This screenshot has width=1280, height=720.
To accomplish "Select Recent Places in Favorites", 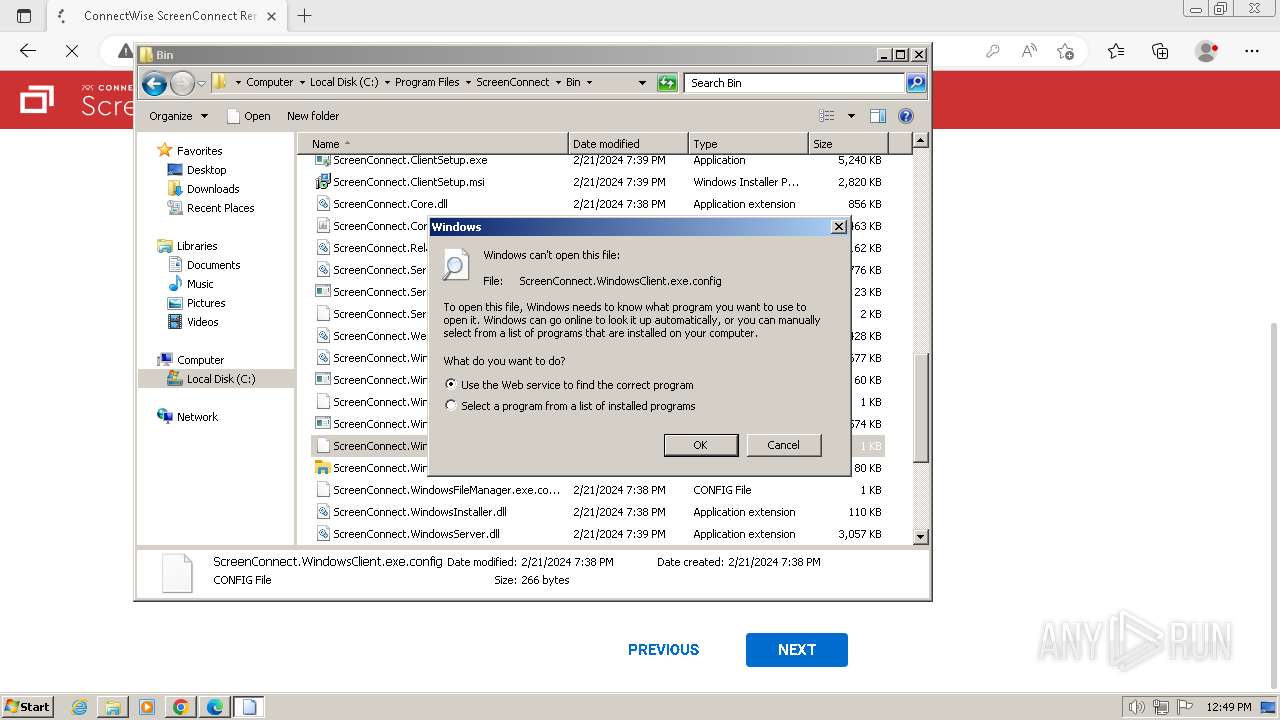I will (x=220, y=208).
